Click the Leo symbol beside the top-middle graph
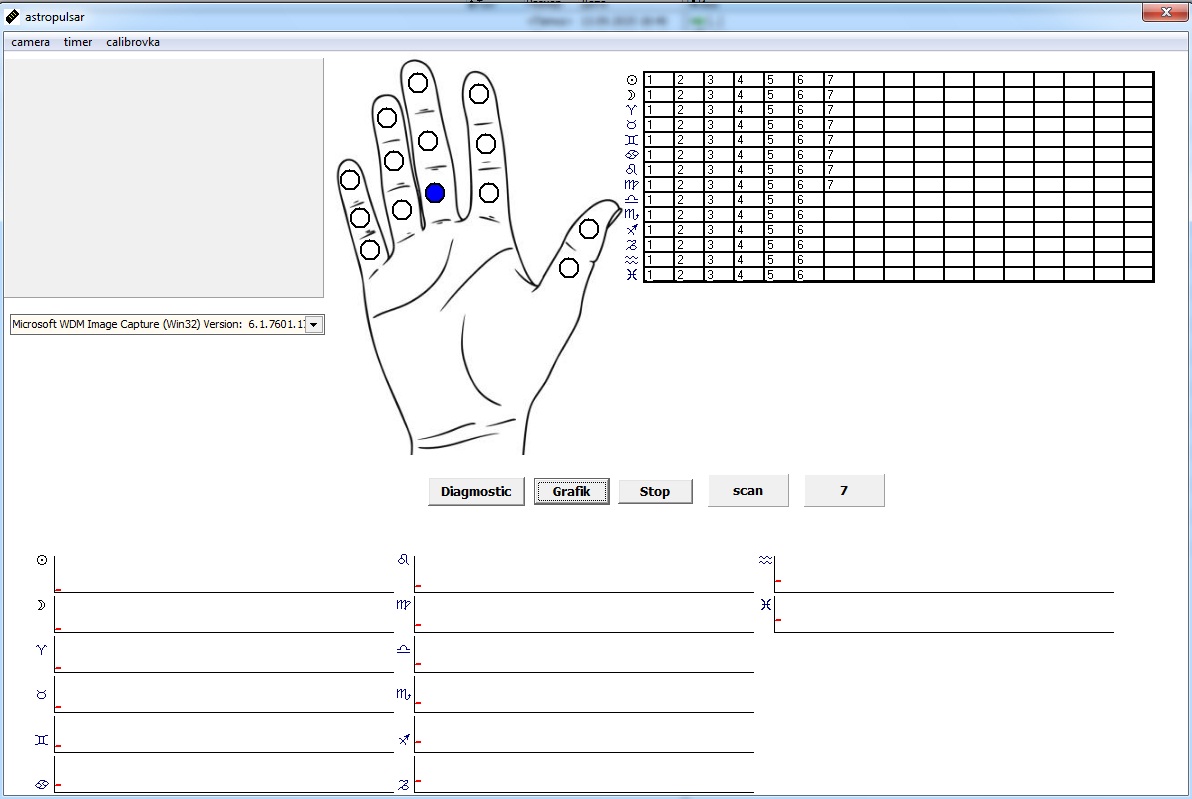The image size is (1192, 799). pos(403,560)
